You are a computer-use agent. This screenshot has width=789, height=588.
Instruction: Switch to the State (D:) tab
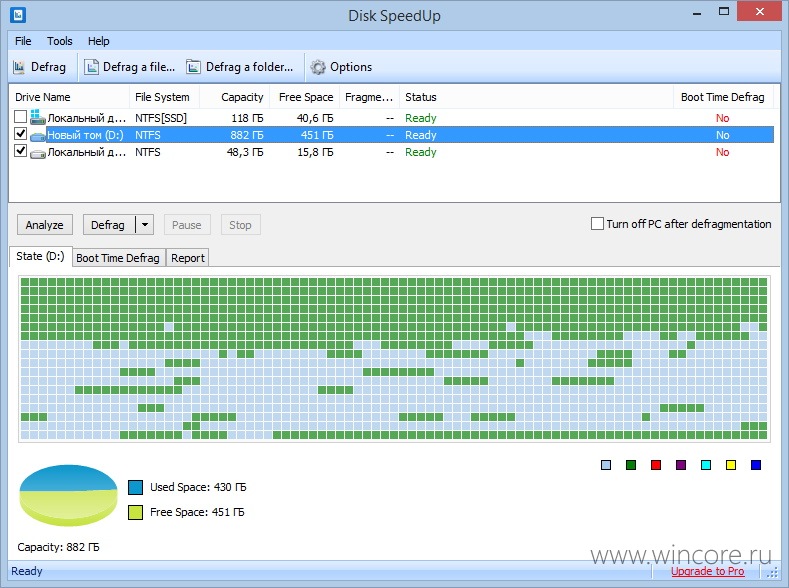pos(40,257)
